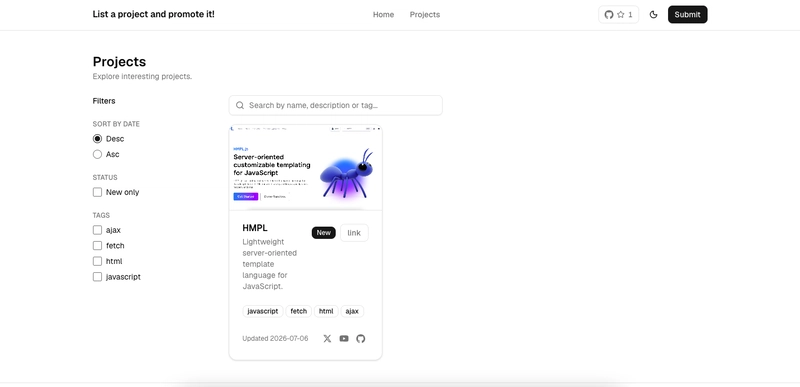Check the fetch tag filter

pos(97,245)
